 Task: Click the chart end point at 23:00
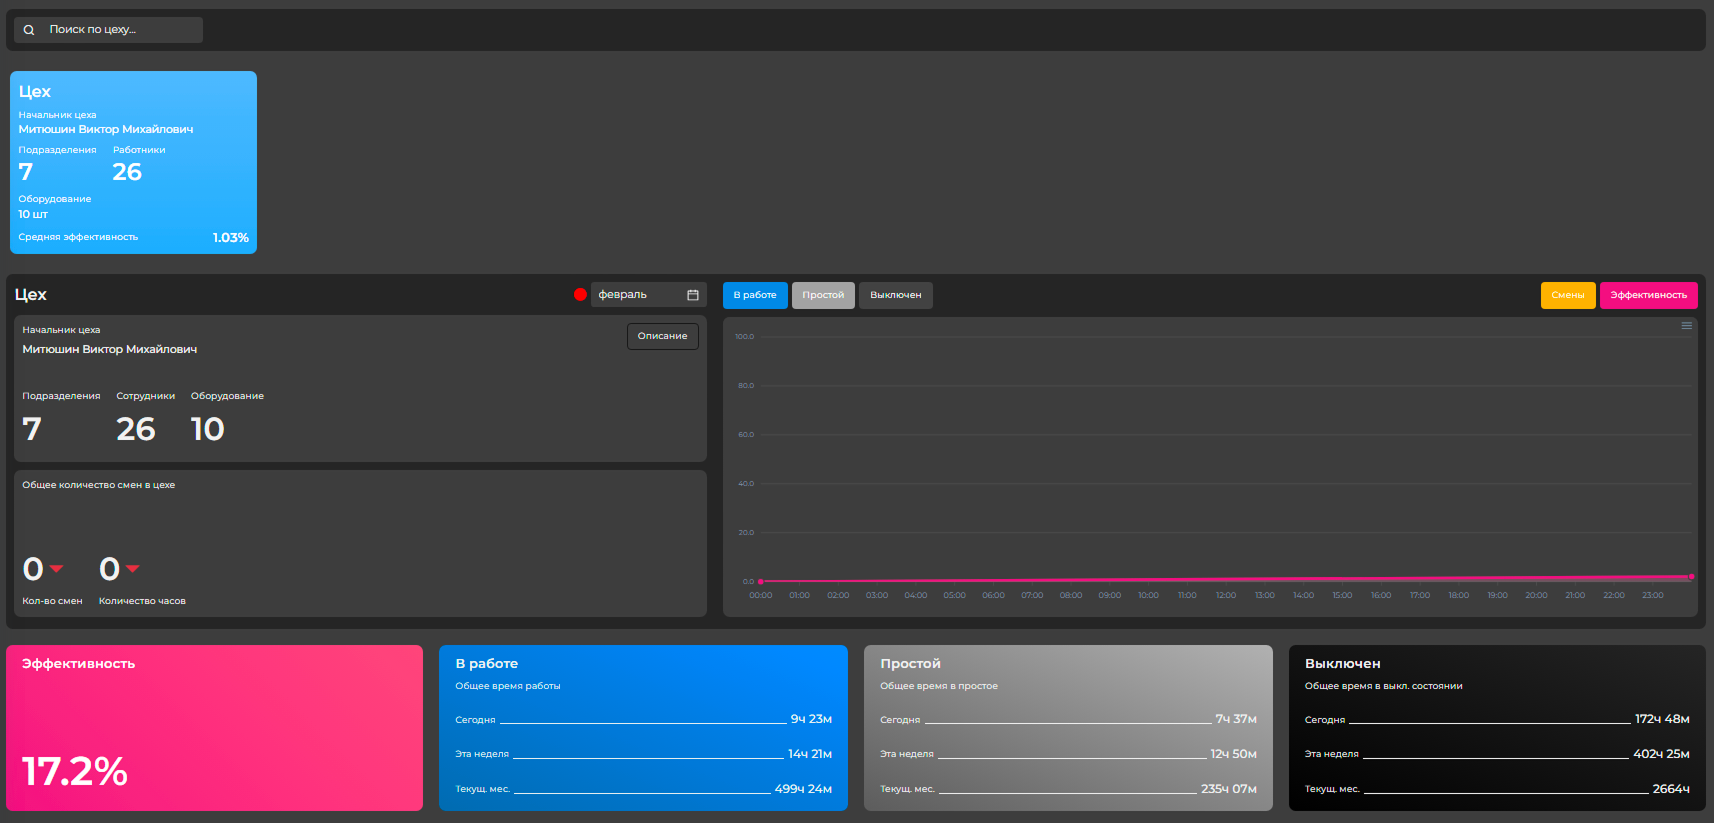coord(1691,577)
